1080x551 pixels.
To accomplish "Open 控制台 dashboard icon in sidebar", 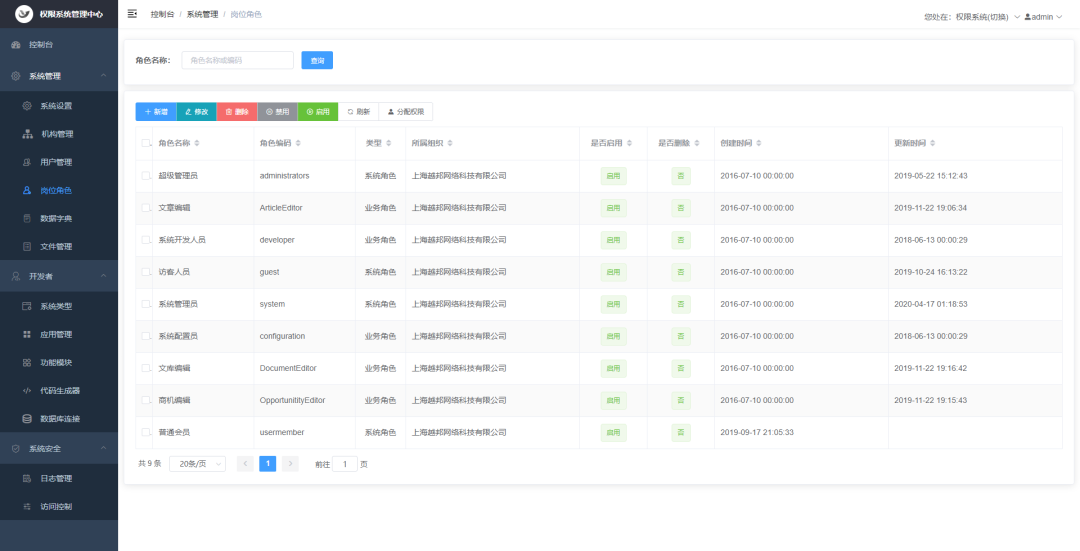I will (x=16, y=45).
